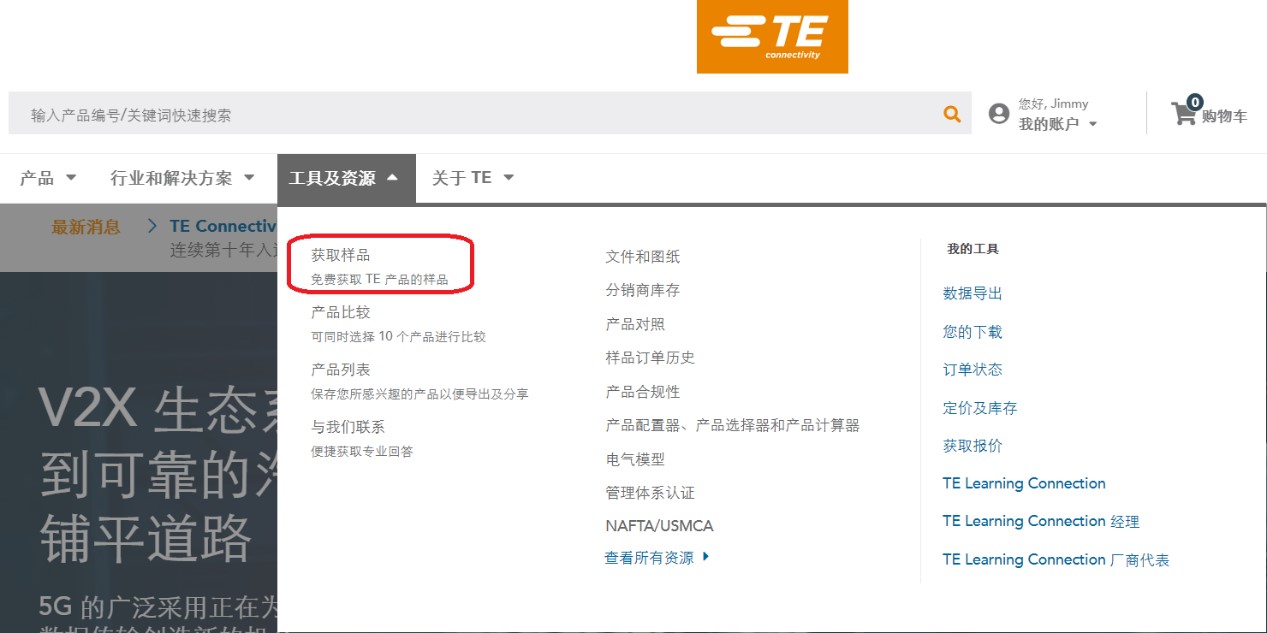Open 样品订单历史 link
The width and height of the screenshot is (1267, 633).
tap(650, 357)
